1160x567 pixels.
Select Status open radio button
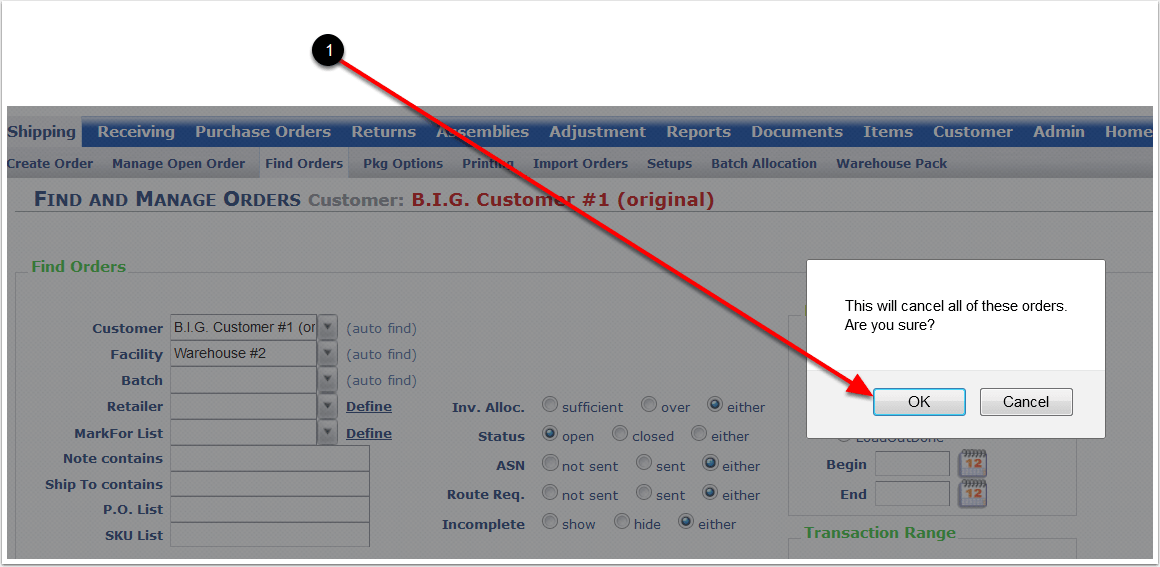point(550,434)
